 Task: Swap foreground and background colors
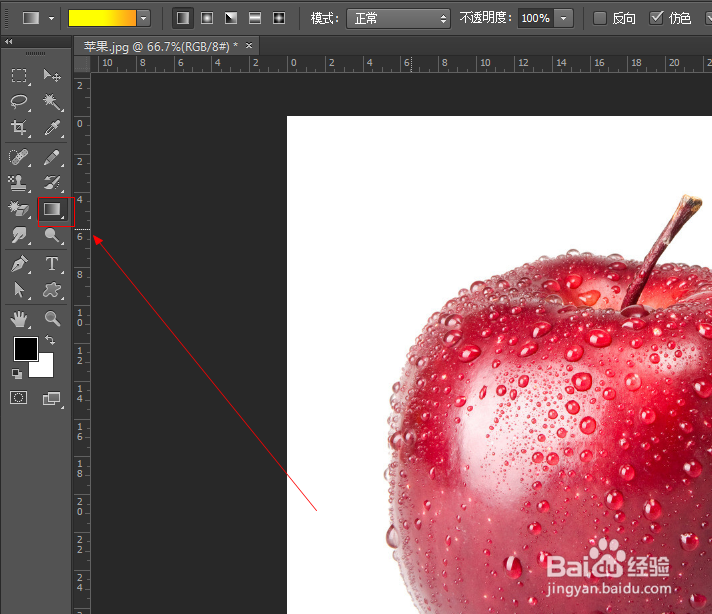(x=50, y=340)
